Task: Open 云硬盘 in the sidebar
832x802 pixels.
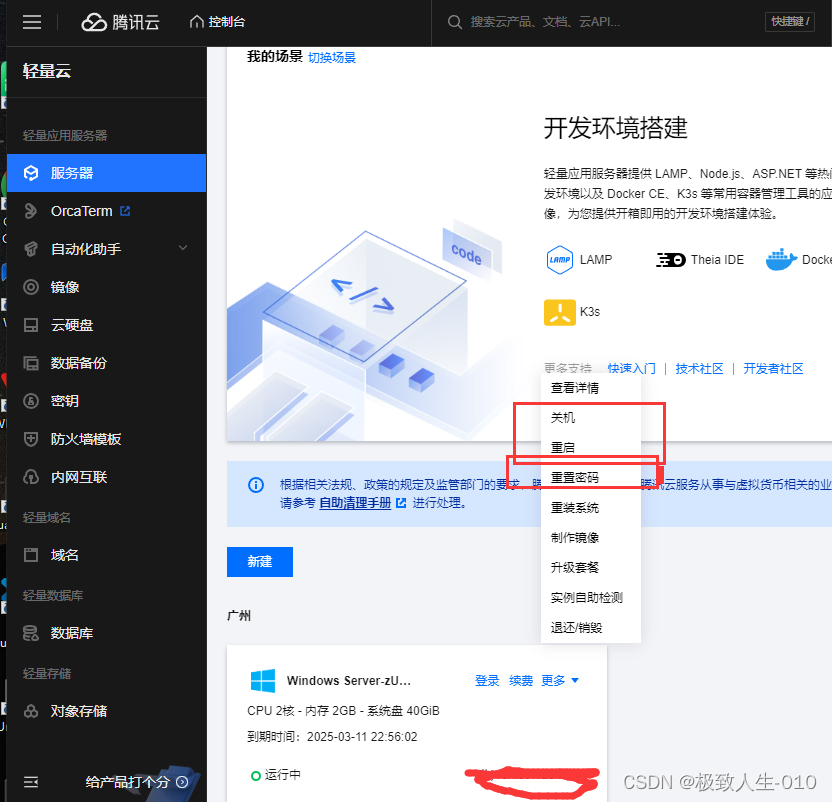Action: coord(72,325)
